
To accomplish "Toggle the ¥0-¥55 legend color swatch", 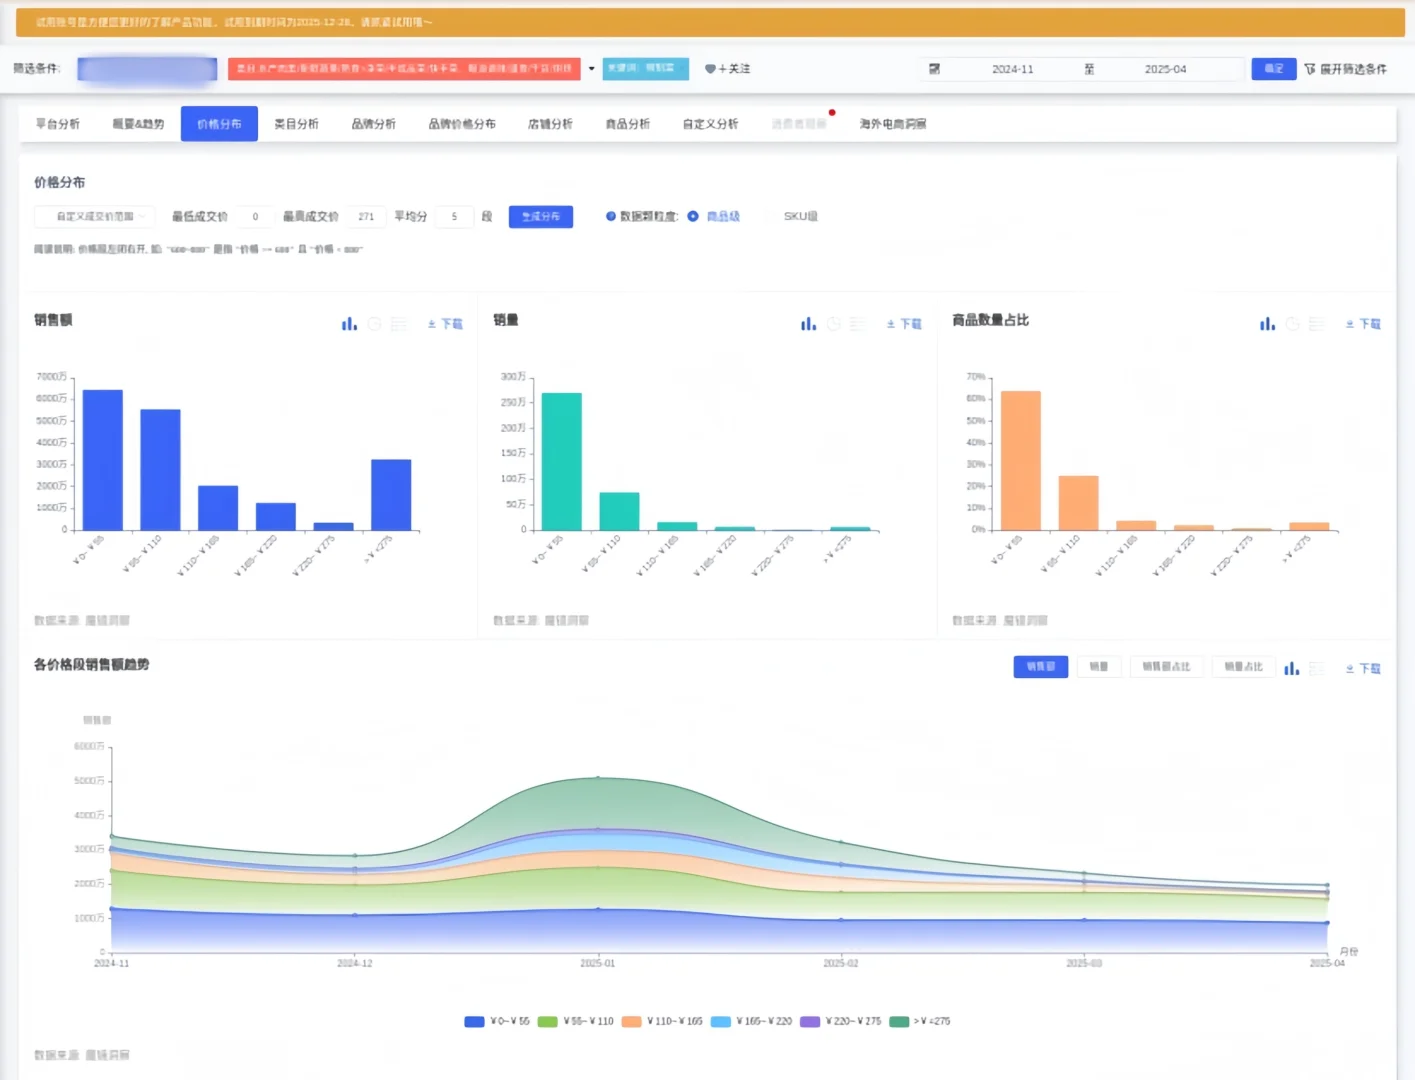I will pyautogui.click(x=474, y=1022).
